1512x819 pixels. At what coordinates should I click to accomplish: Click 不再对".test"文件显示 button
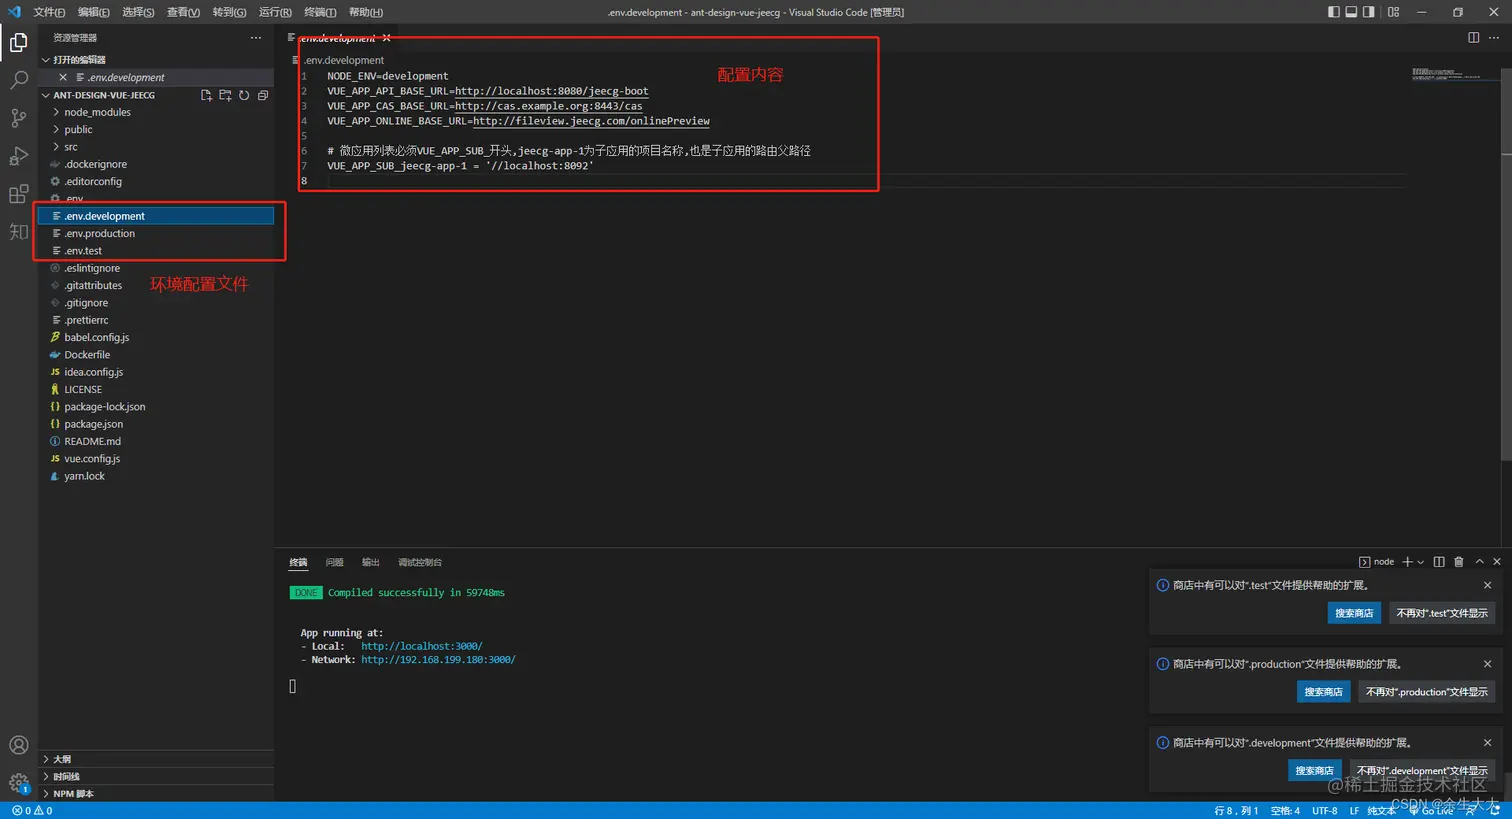pos(1442,613)
